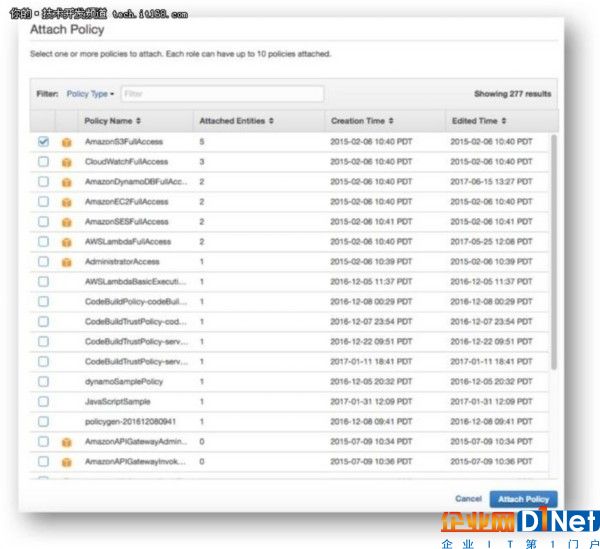Click the policy icon next to AmazonDynamoDBFullAcc...
Viewport: 600px width, 549px height.
coord(67,182)
